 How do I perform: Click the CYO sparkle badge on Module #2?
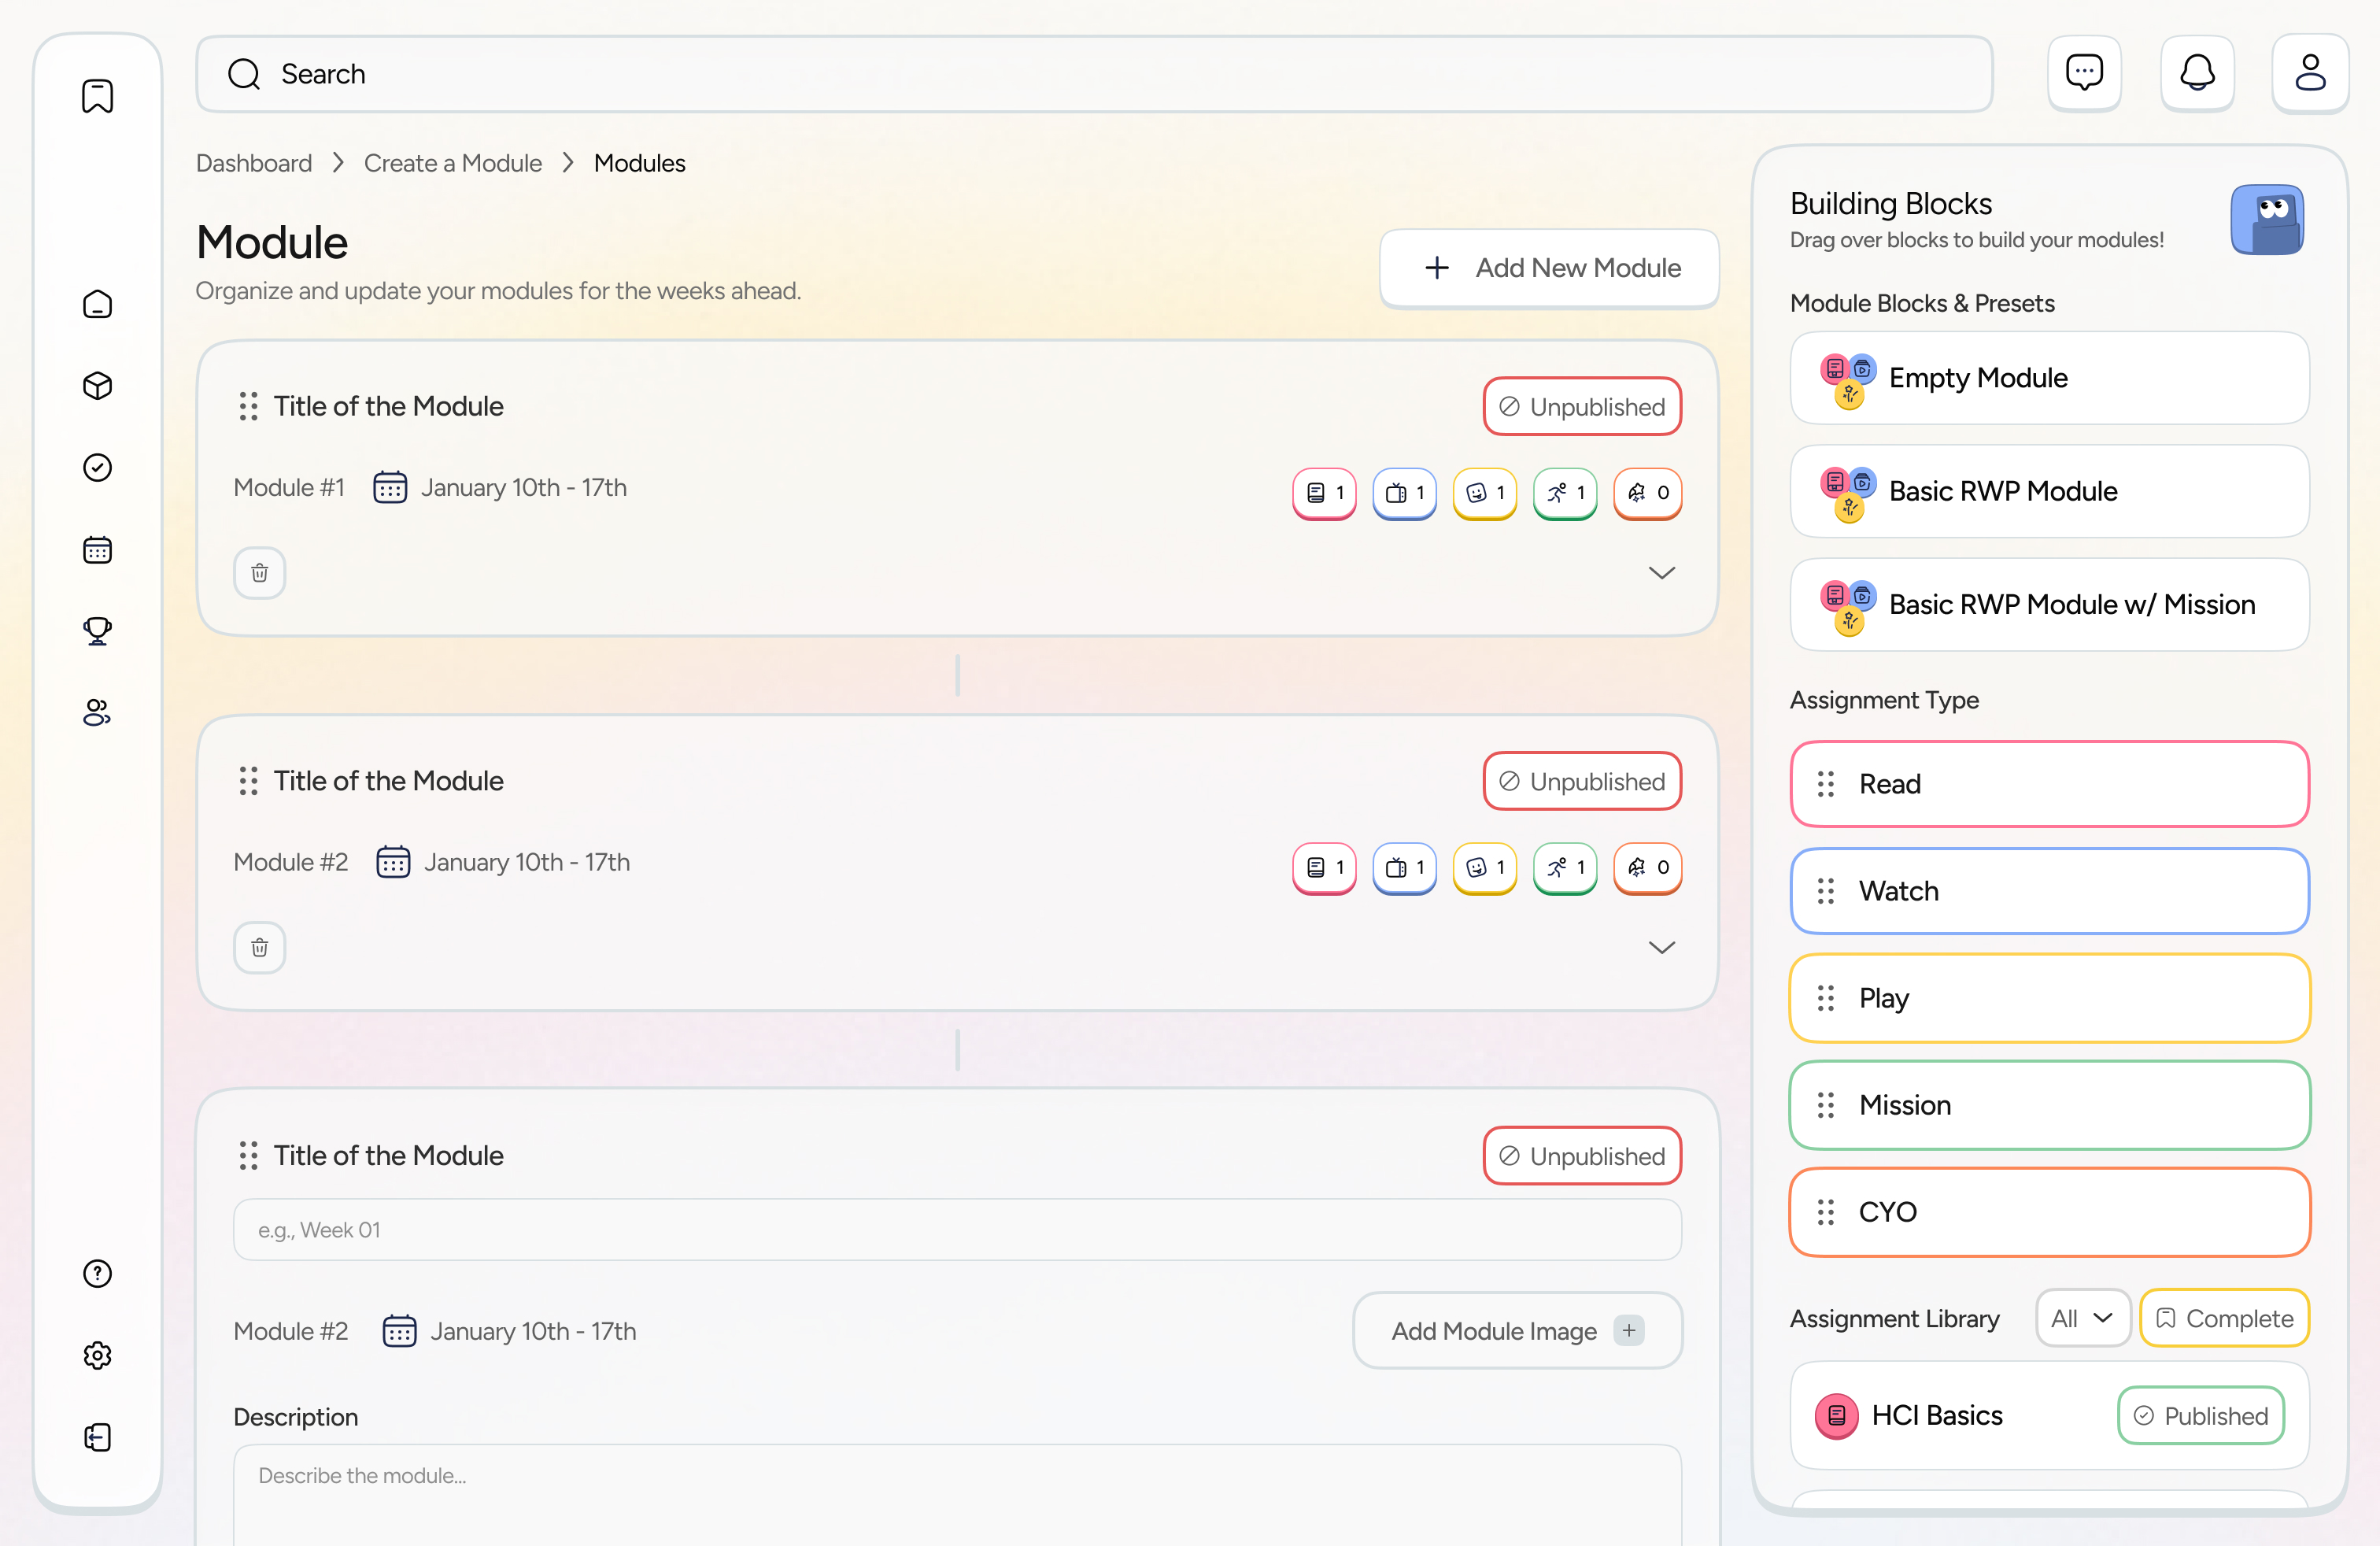(1647, 868)
